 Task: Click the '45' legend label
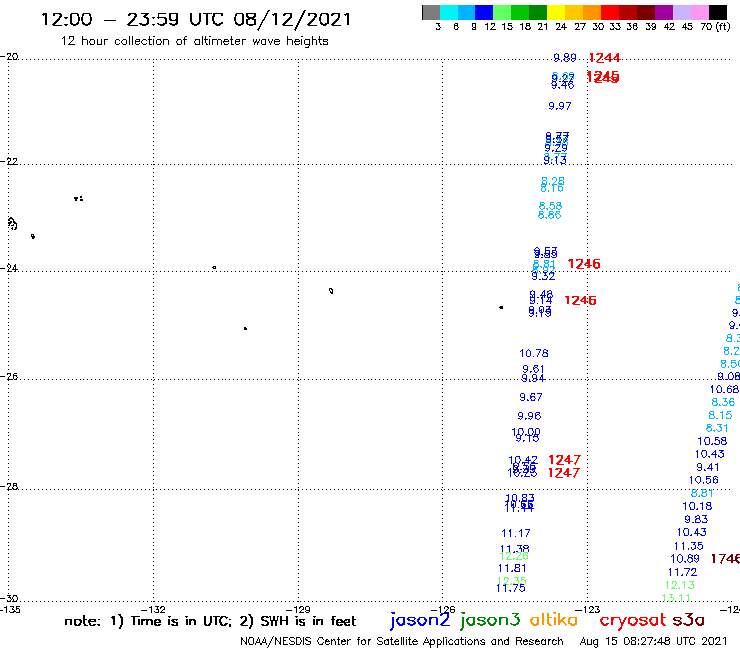pos(687,27)
